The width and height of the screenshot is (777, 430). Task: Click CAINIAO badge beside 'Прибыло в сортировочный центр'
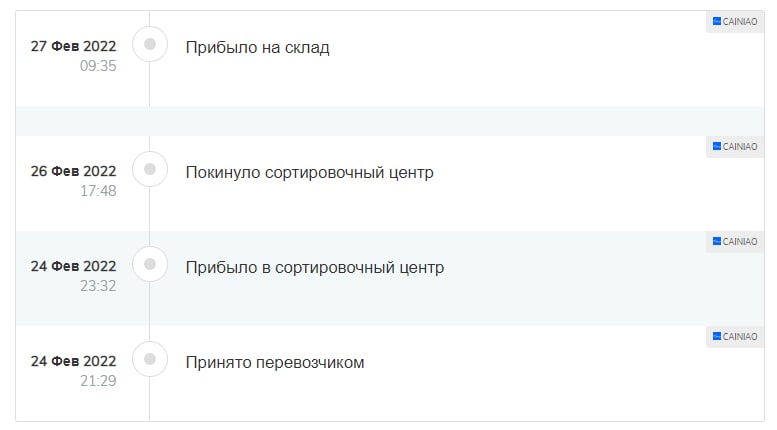click(x=735, y=242)
